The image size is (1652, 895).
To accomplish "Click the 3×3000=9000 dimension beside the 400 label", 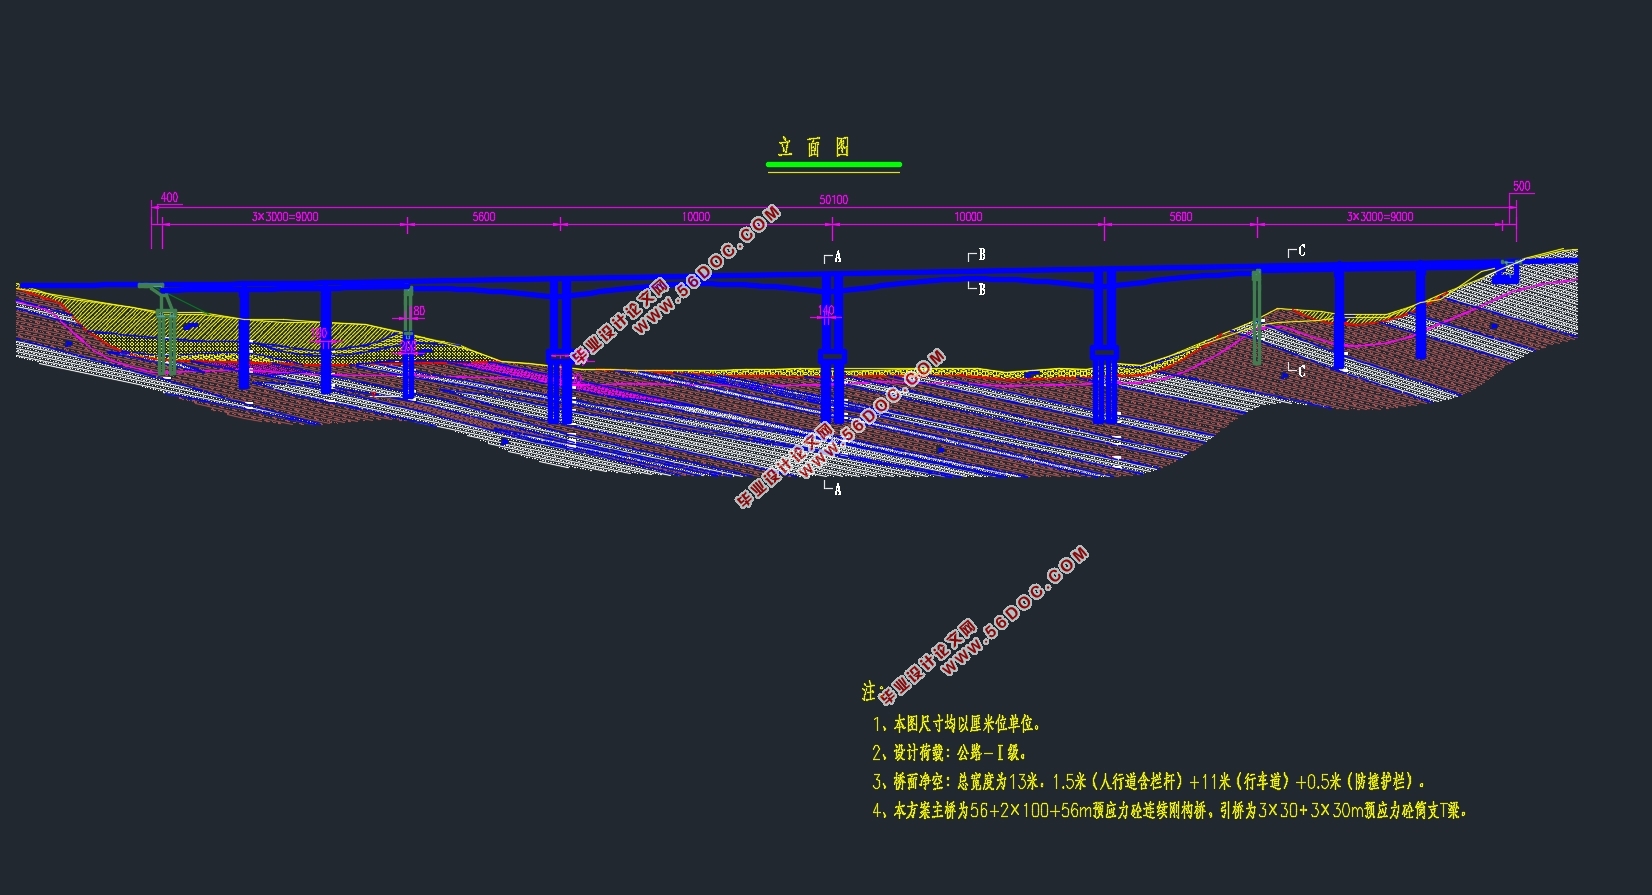I will [285, 217].
